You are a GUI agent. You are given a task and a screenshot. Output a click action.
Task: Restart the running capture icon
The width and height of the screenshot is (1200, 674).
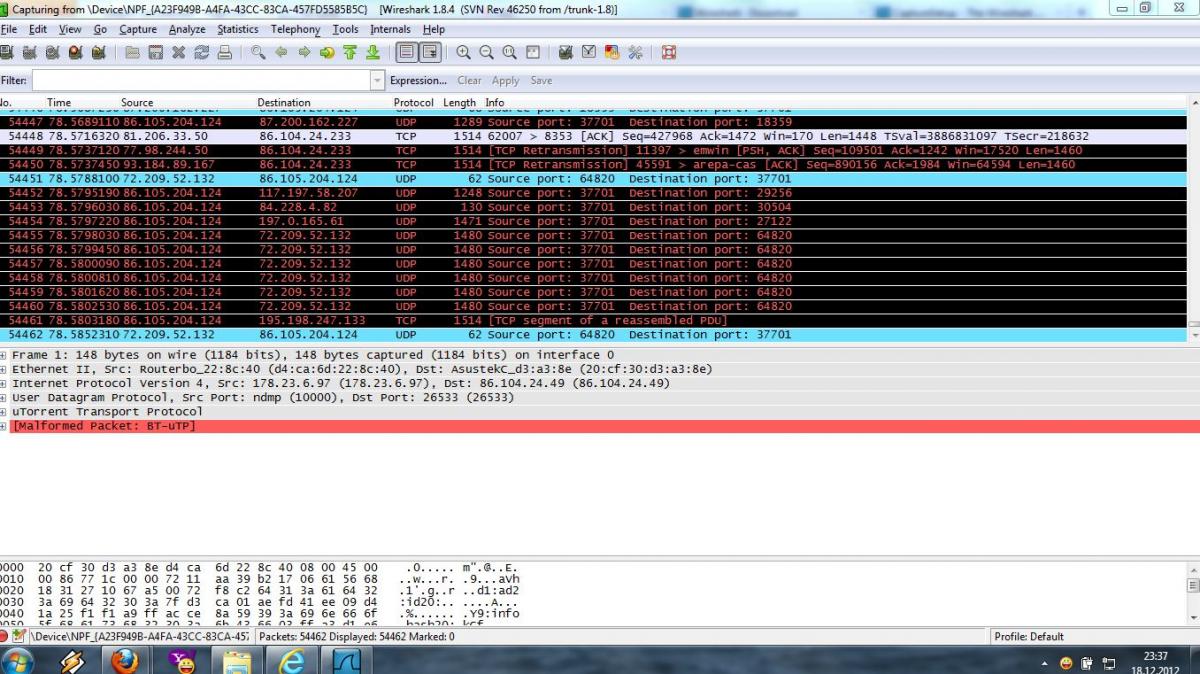98,52
